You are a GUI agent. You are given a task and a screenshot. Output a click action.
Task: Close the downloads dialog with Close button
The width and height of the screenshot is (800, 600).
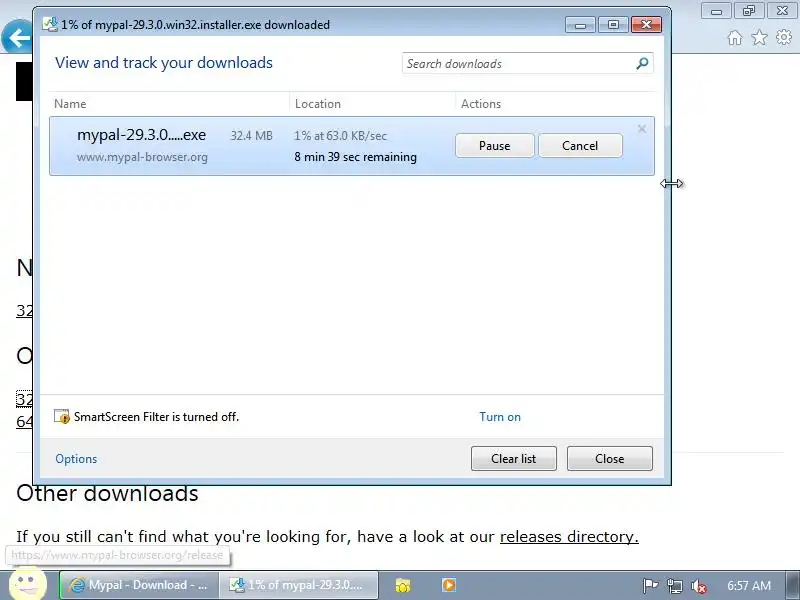pyautogui.click(x=610, y=459)
